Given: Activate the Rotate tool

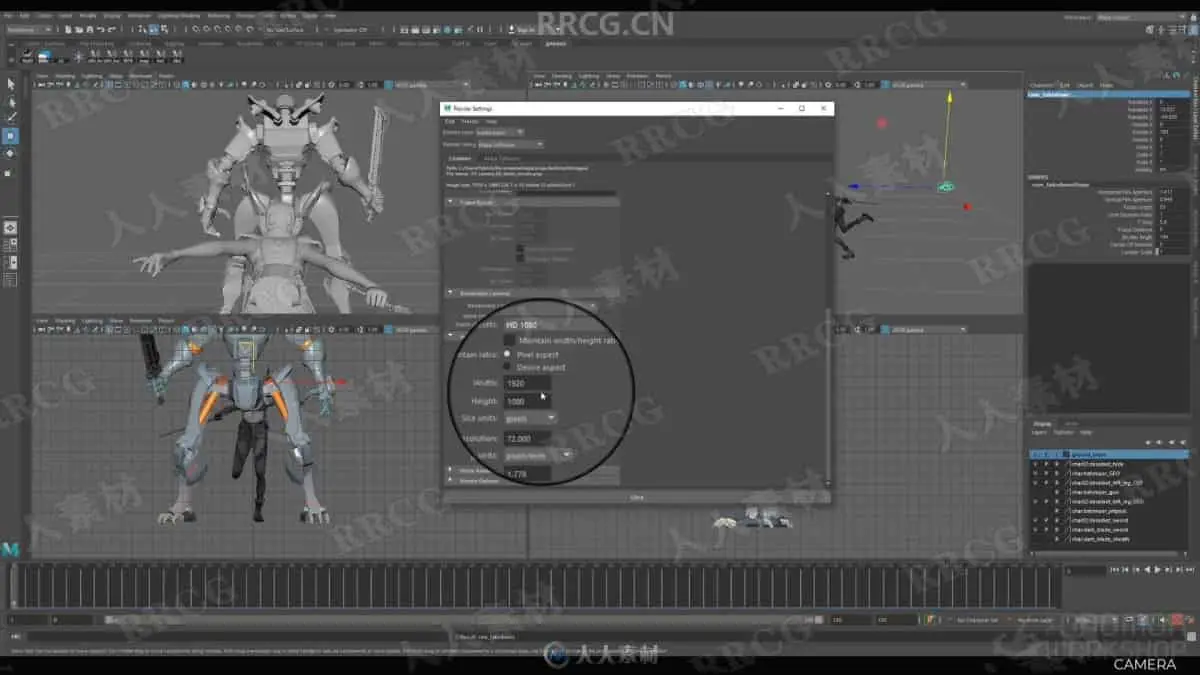Looking at the screenshot, I should tap(11, 153).
